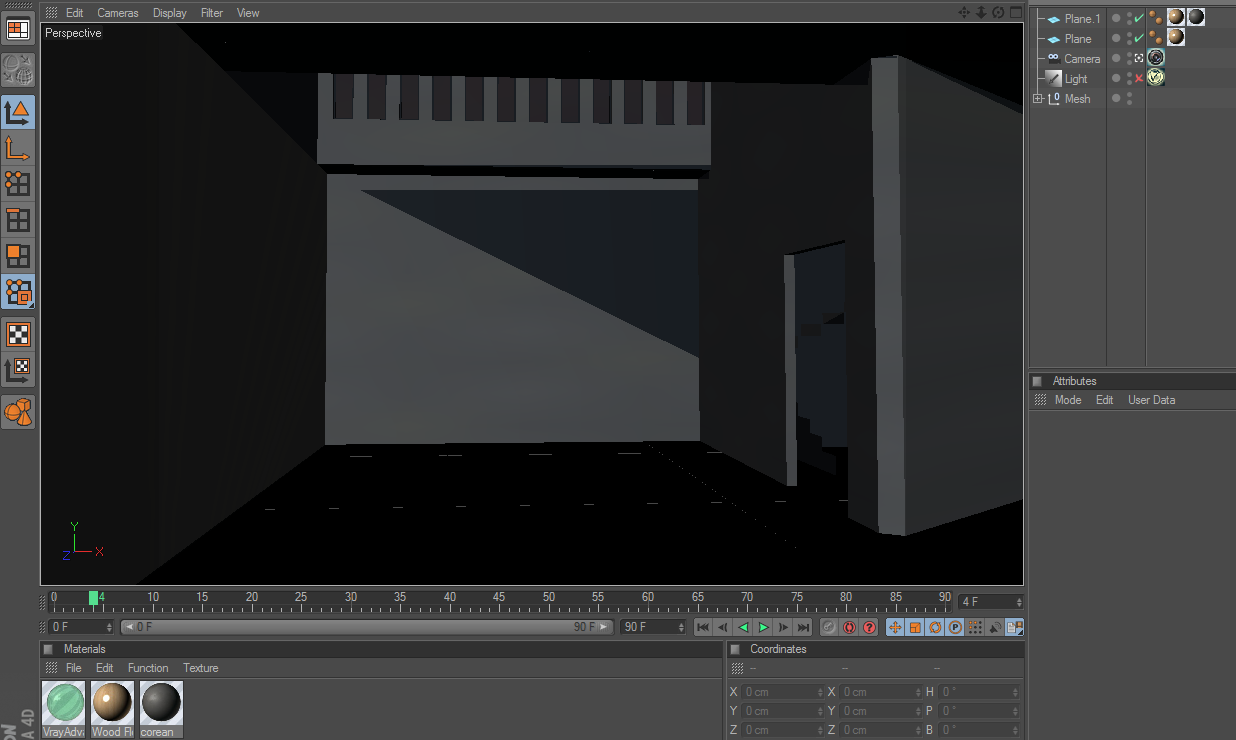The width and height of the screenshot is (1236, 740).
Task: Open the viewport Edit menu
Action: click(75, 13)
